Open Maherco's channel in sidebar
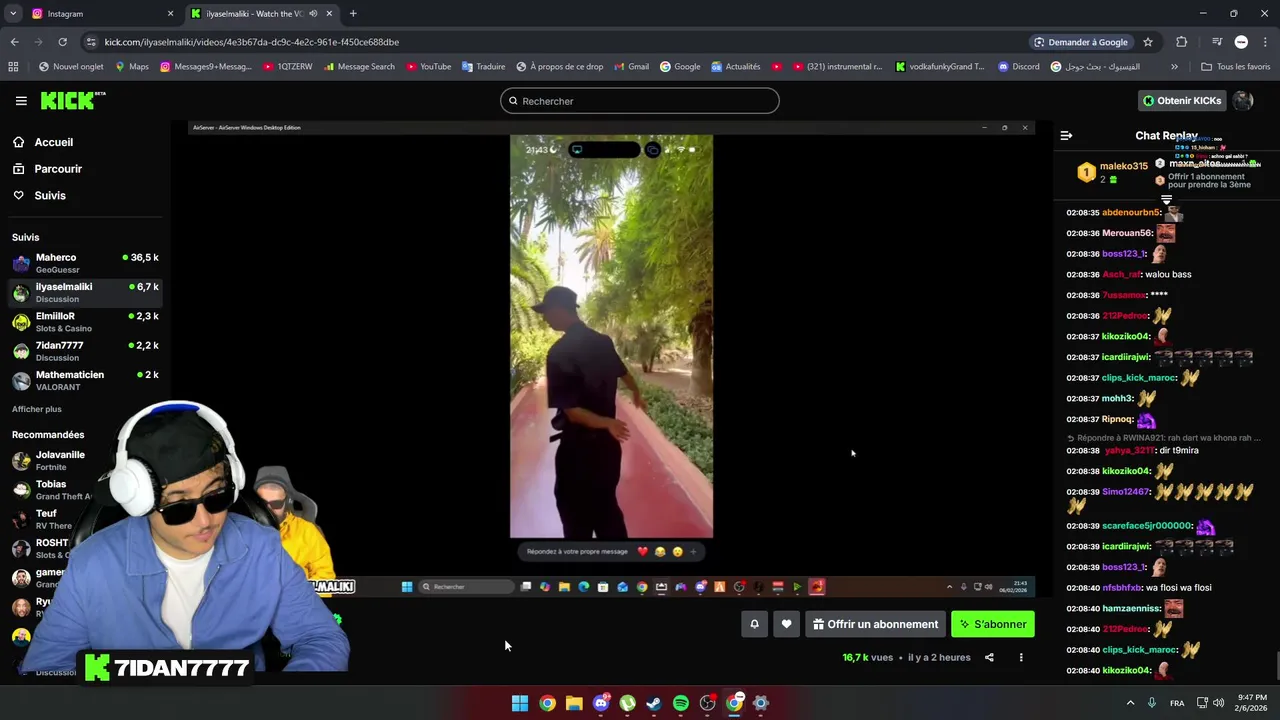The width and height of the screenshot is (1280, 720). tap(86, 263)
